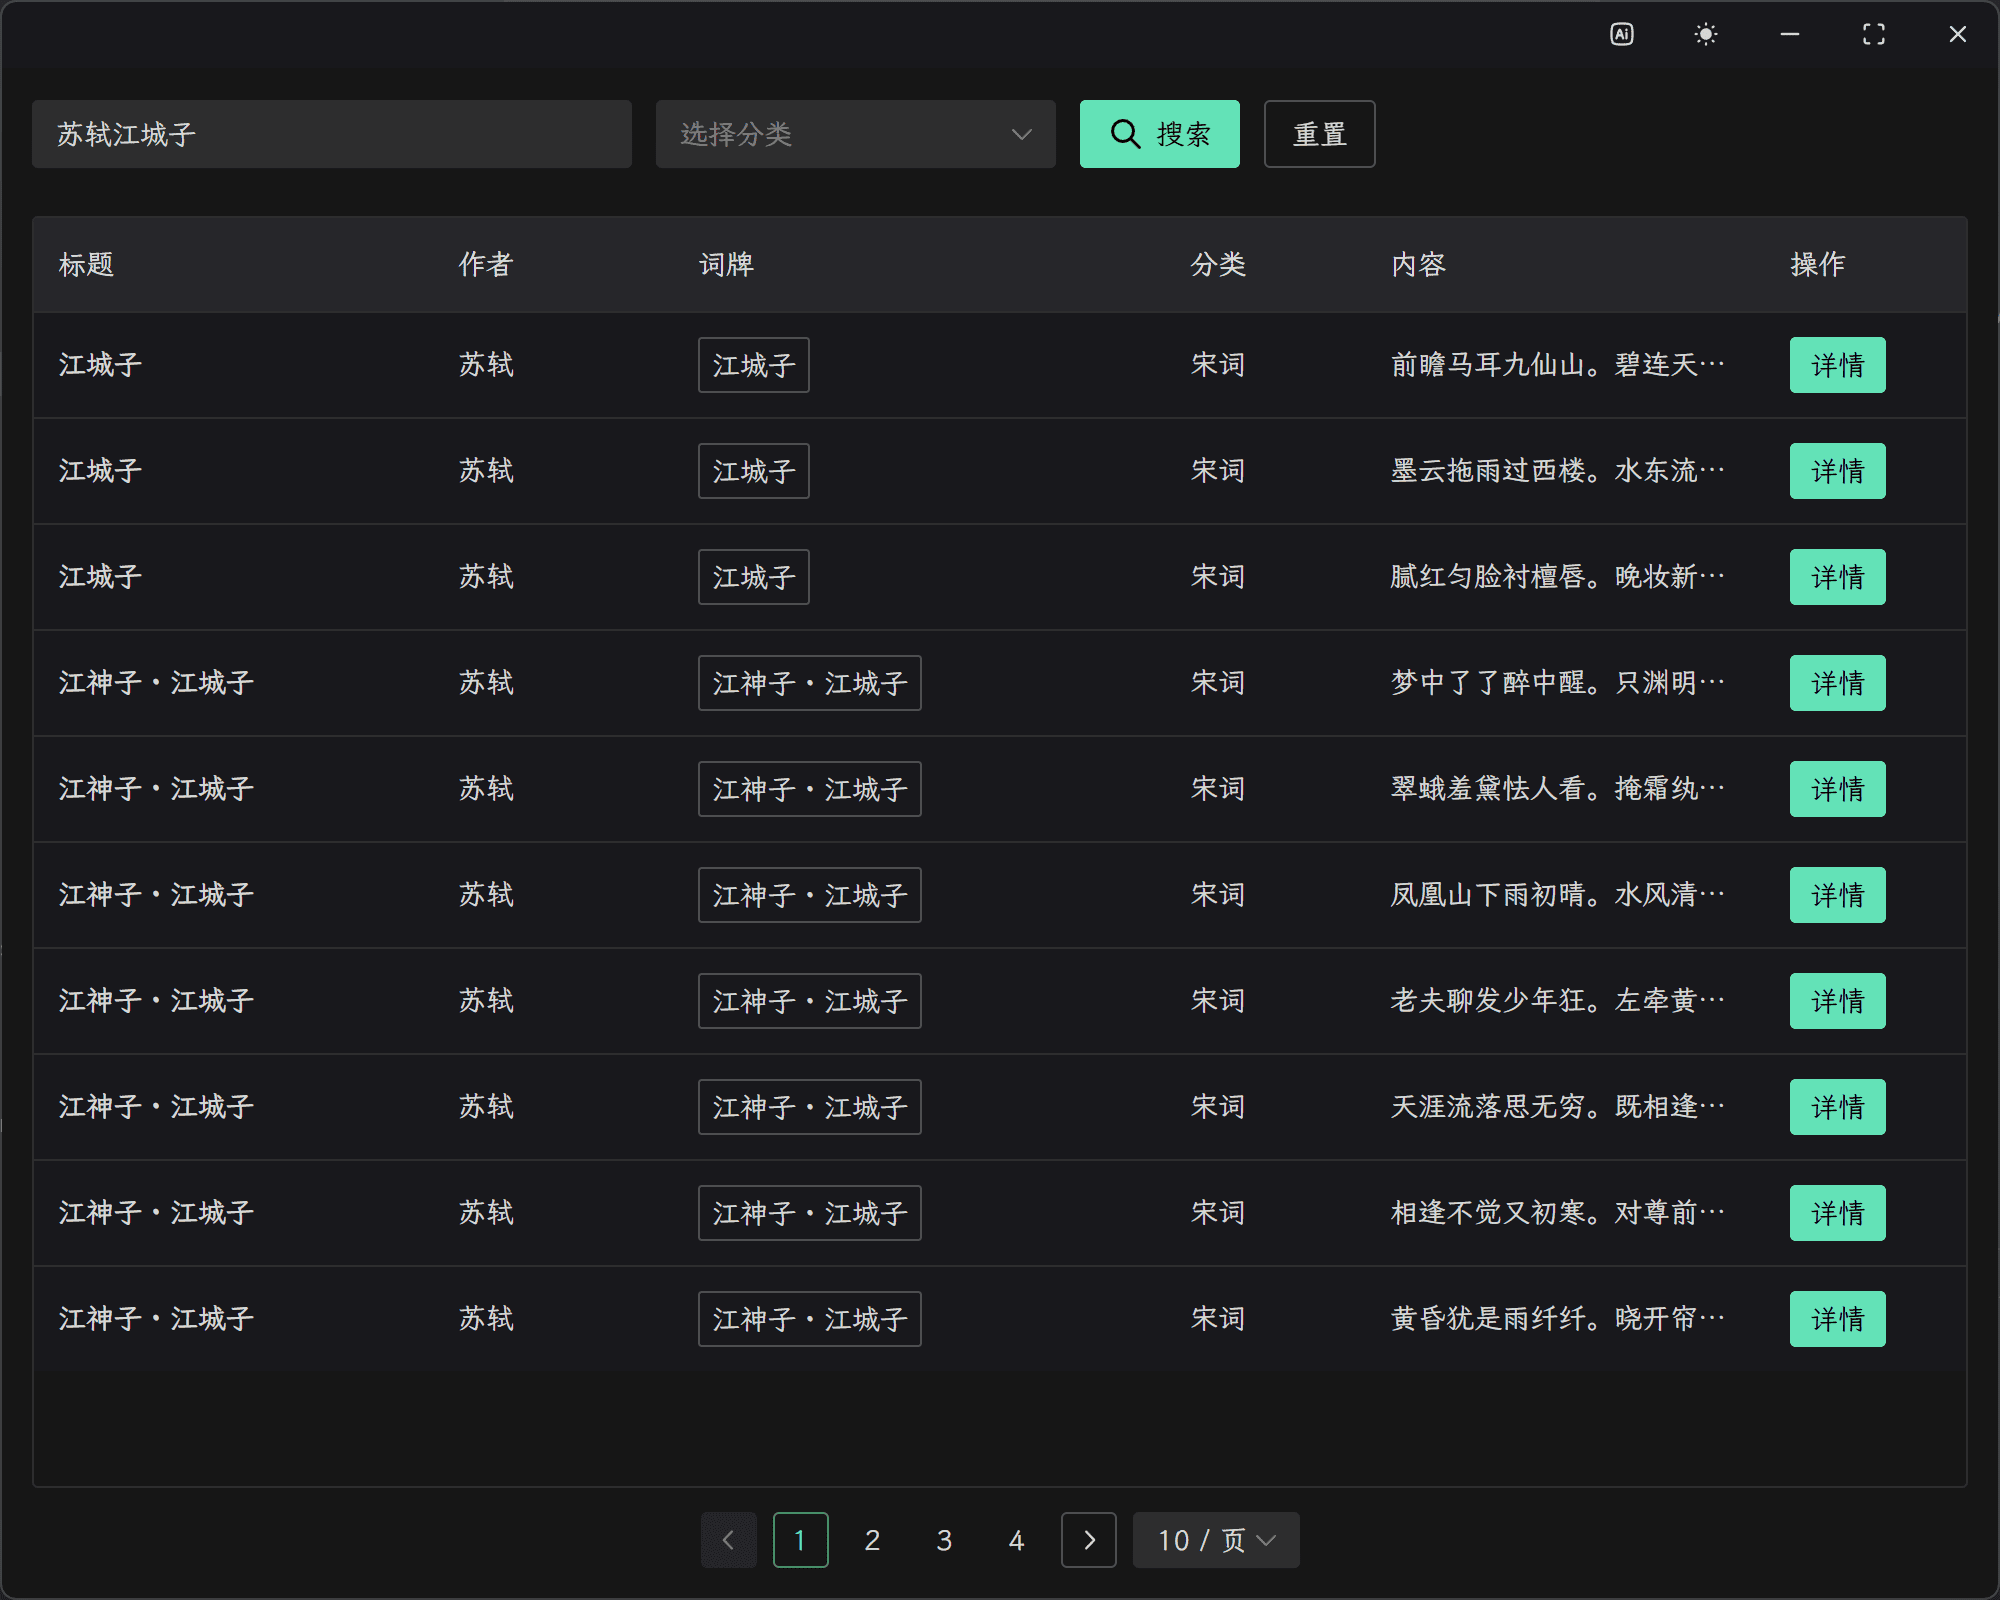Go to the next page arrow
This screenshot has width=2000, height=1600.
[1089, 1540]
